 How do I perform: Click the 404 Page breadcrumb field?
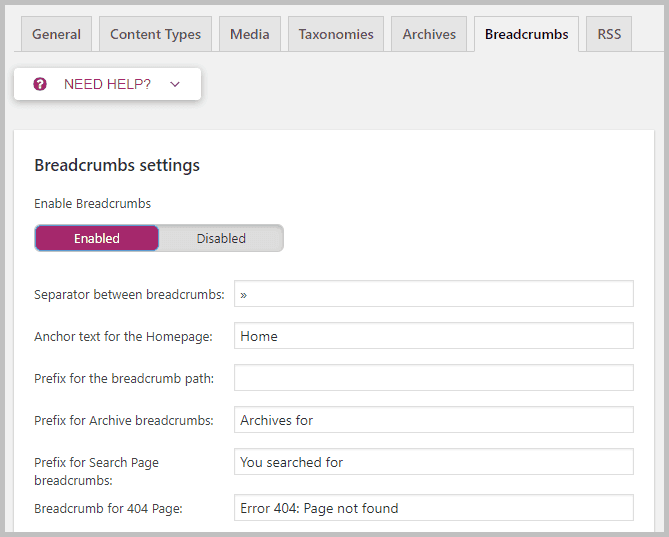click(x=433, y=508)
